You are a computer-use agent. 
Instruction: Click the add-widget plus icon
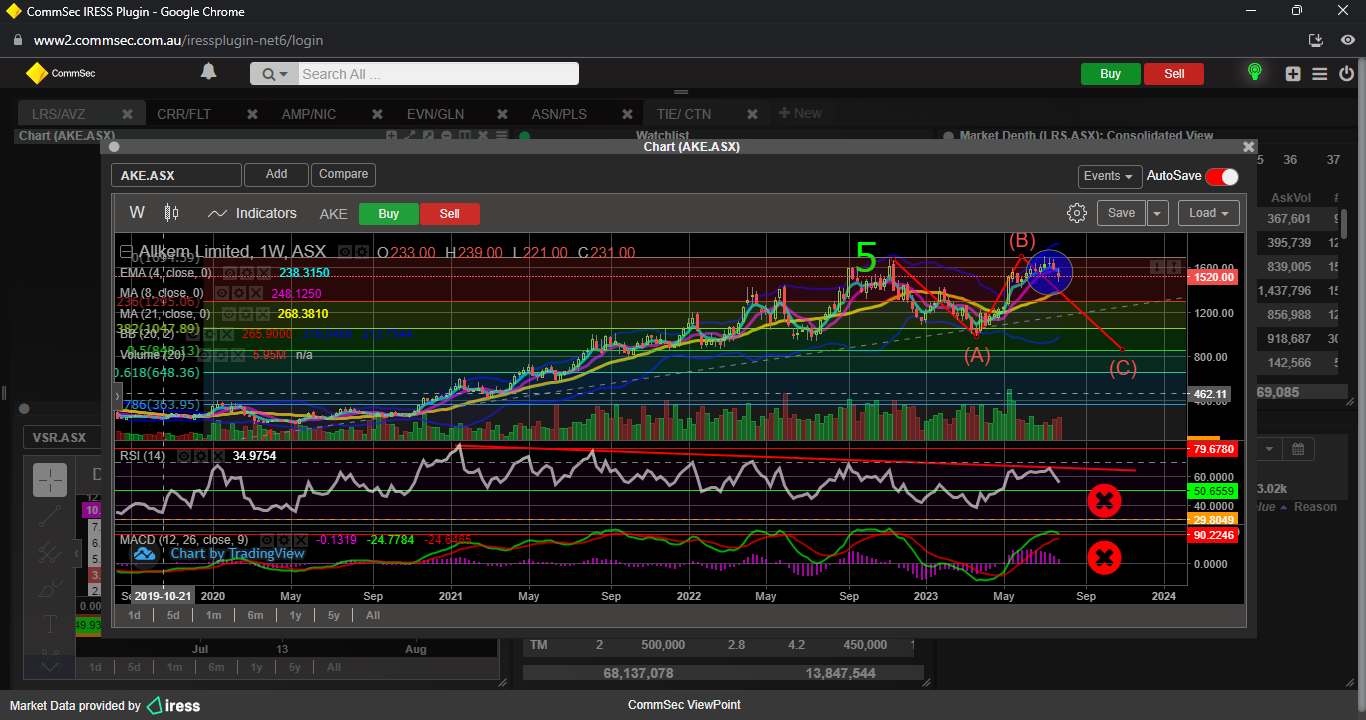(1293, 73)
